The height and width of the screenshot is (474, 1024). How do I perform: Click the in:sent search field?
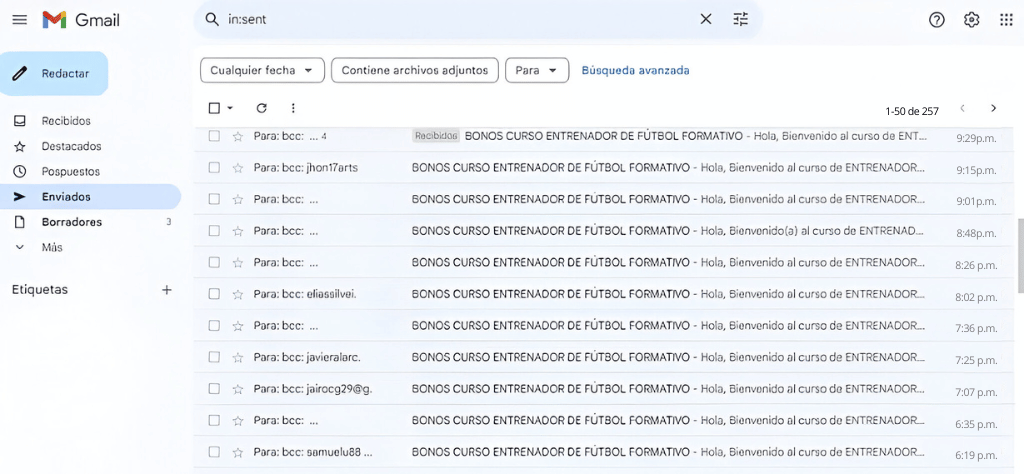point(450,19)
